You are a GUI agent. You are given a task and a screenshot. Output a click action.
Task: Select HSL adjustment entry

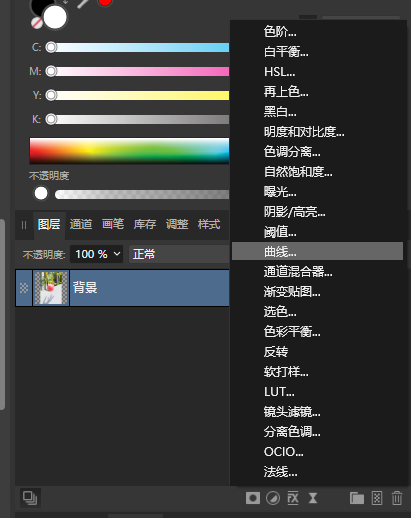pos(318,72)
